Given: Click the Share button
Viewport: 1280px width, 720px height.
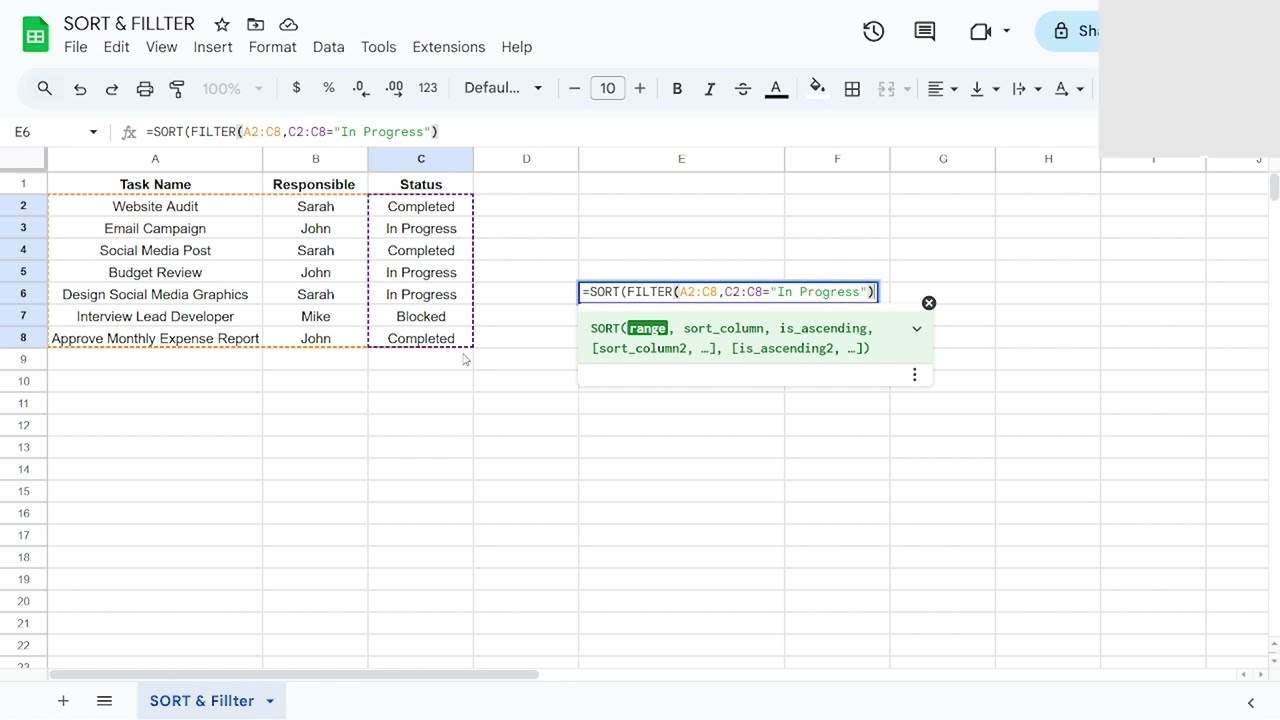Looking at the screenshot, I should [x=1068, y=31].
